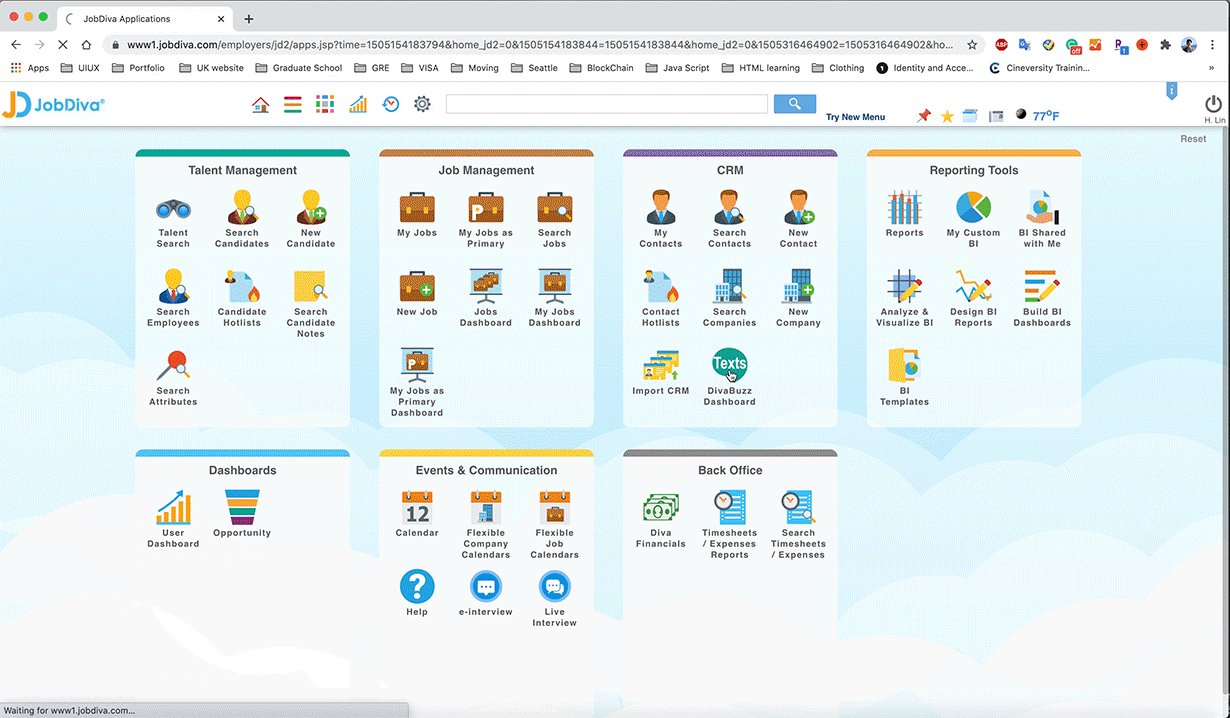Open the colored apps grid icon
This screenshot has width=1230, height=718.
pyautogui.click(x=325, y=105)
